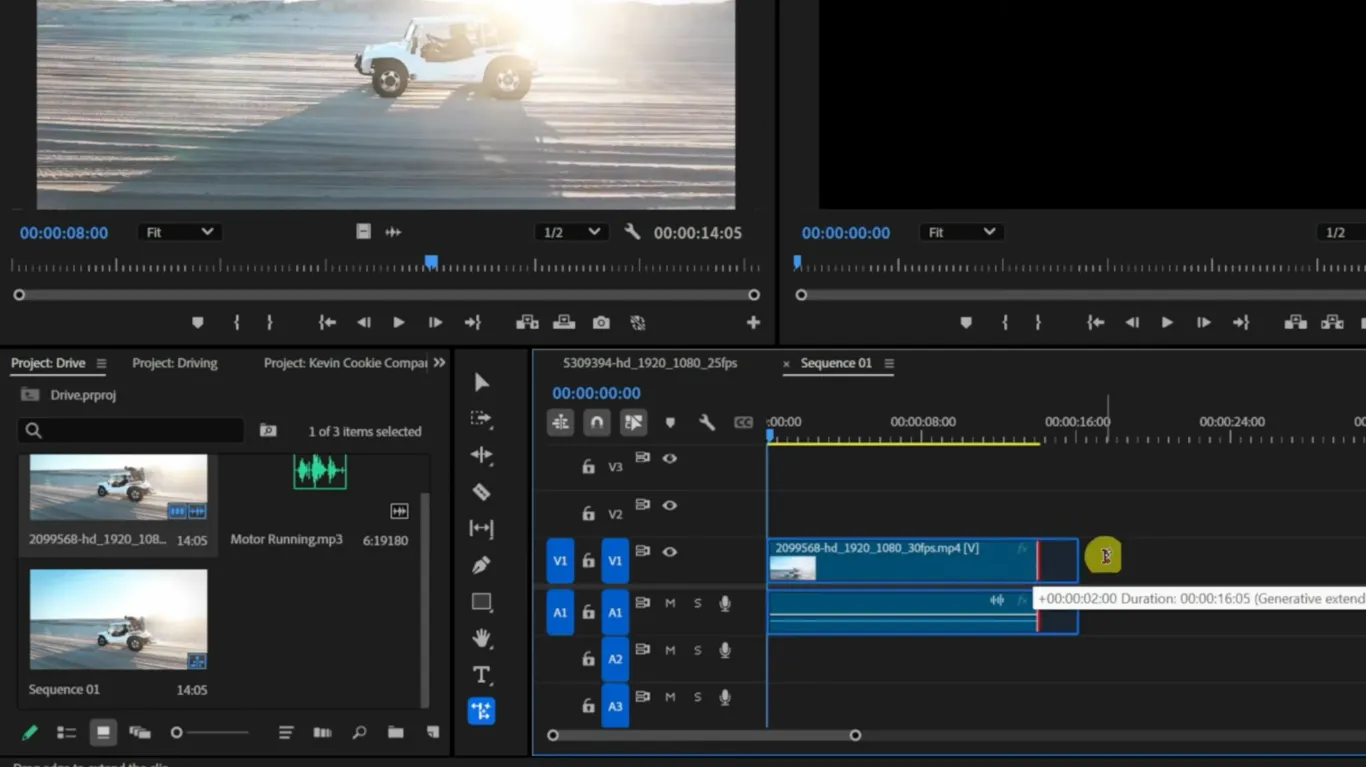The height and width of the screenshot is (767, 1366).
Task: Open the Source monitor Fit zoom dropdown
Action: point(180,232)
